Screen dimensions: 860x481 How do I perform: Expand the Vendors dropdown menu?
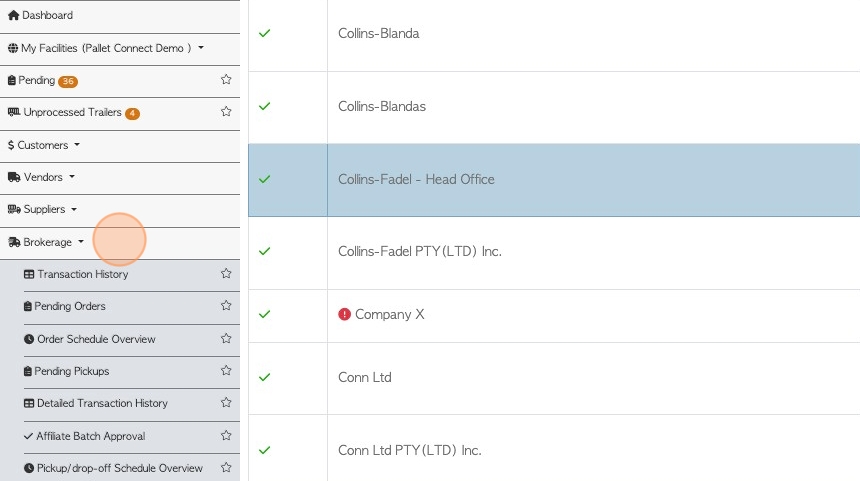tap(42, 177)
